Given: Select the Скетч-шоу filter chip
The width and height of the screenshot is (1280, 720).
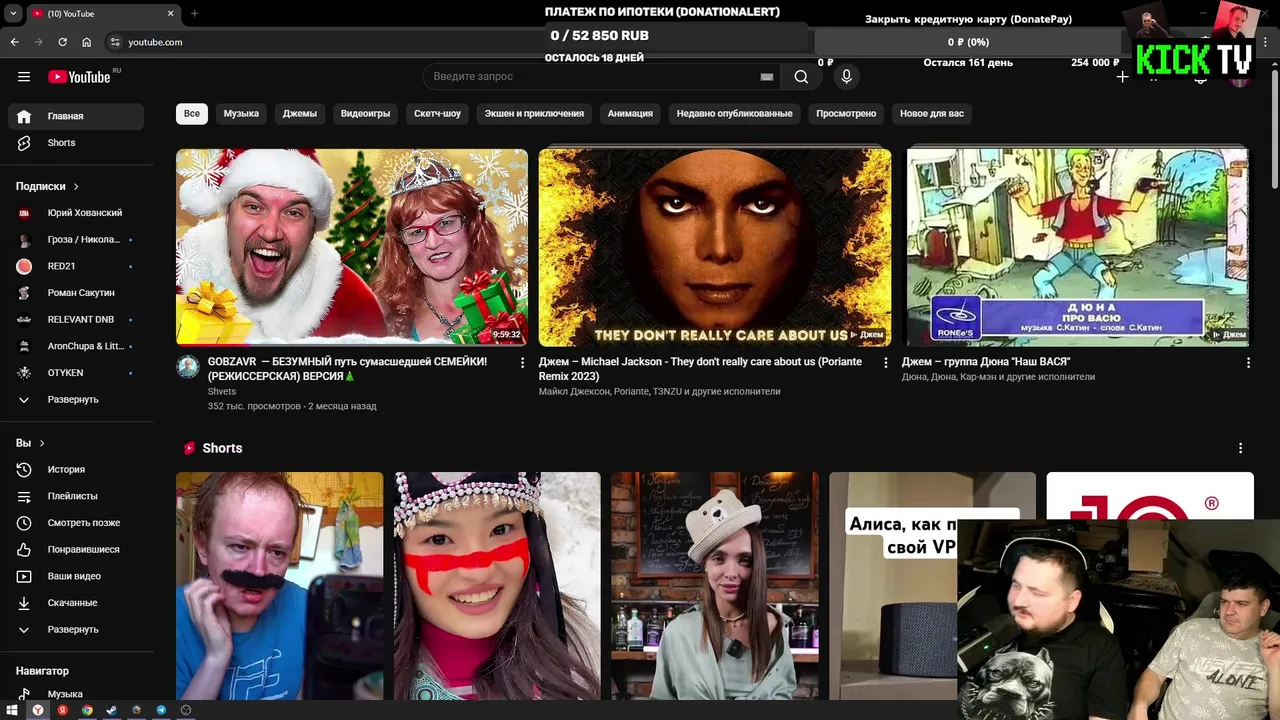Looking at the screenshot, I should coord(437,113).
